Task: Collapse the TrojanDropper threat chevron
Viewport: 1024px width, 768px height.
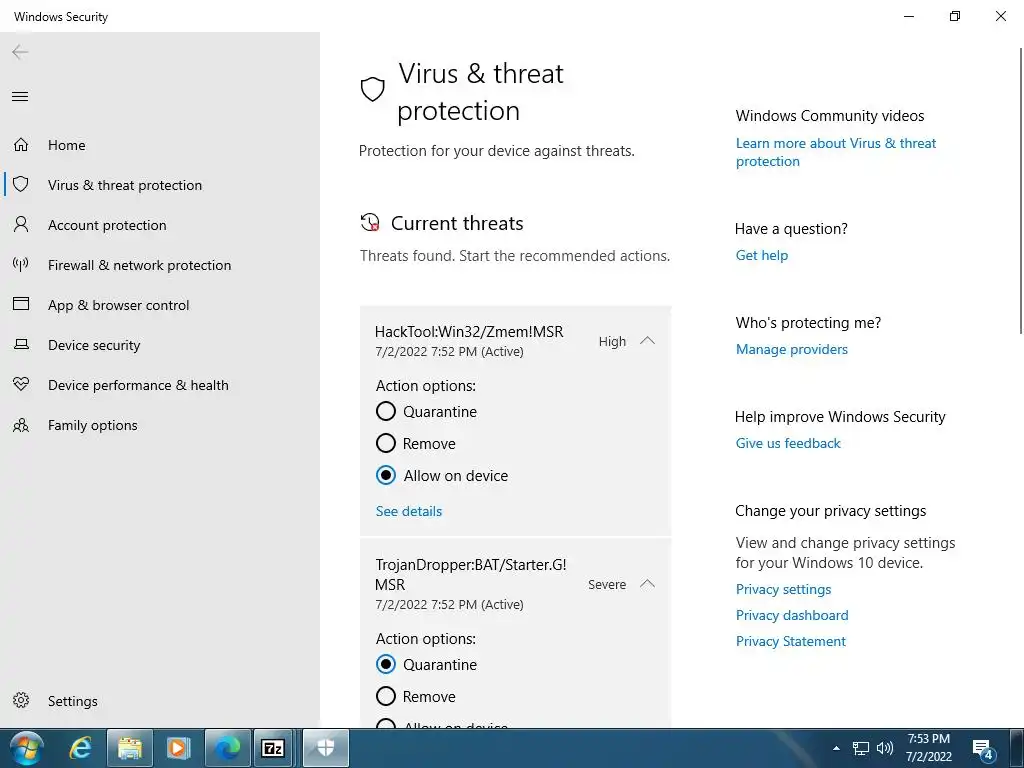Action: (x=647, y=584)
